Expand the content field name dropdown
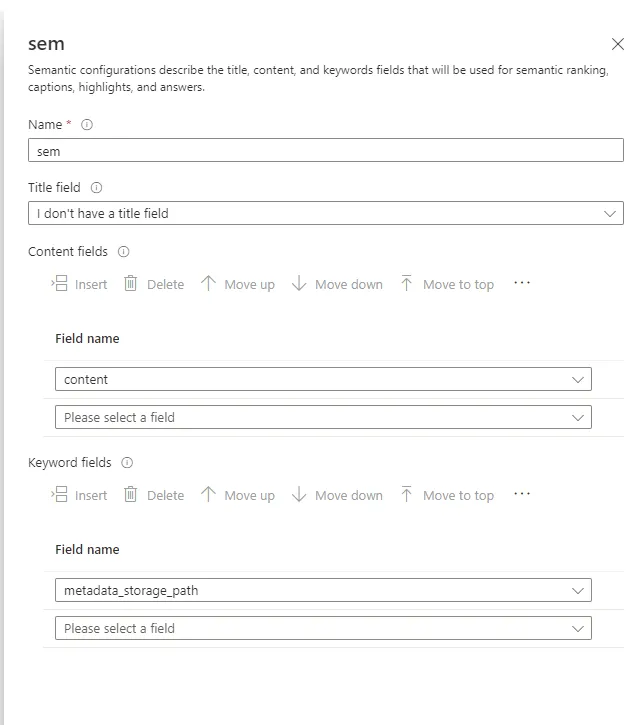Screen dimensions: 634x725 322,379
